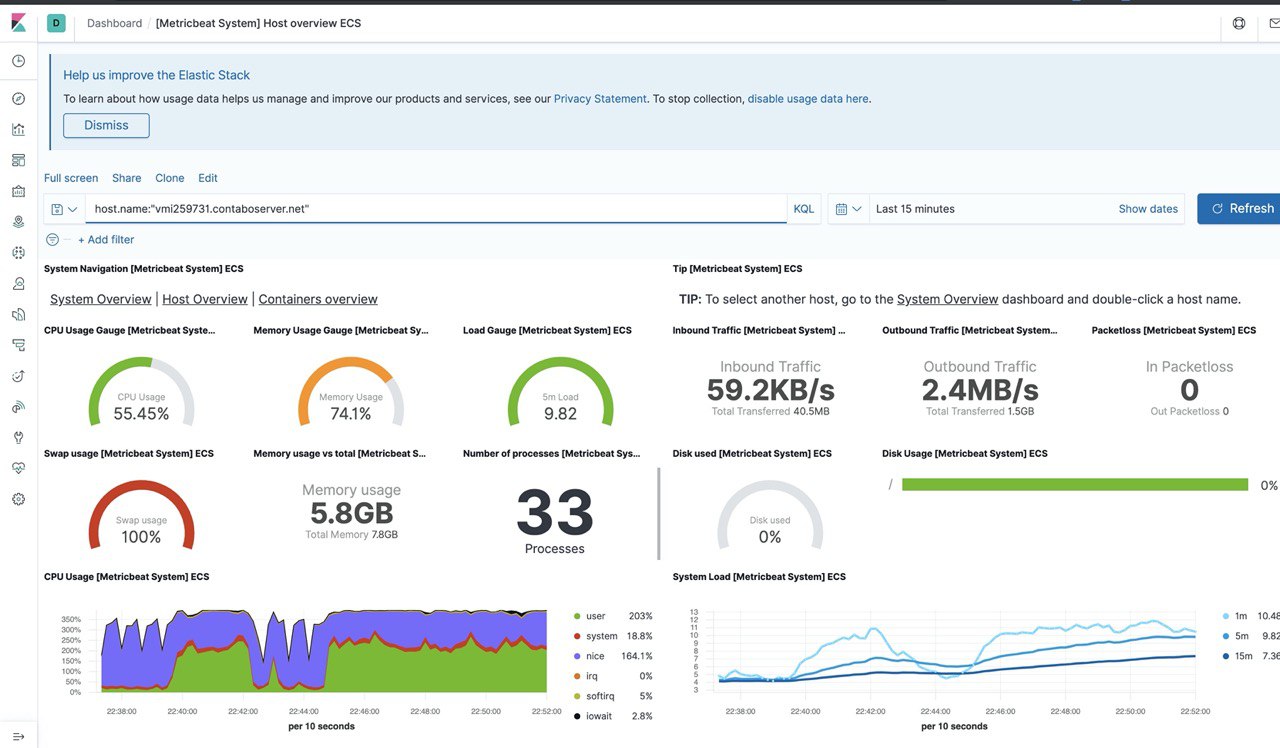Image resolution: width=1280 pixels, height=748 pixels.
Task: Open the filter options menu icon
Action: coord(53,240)
